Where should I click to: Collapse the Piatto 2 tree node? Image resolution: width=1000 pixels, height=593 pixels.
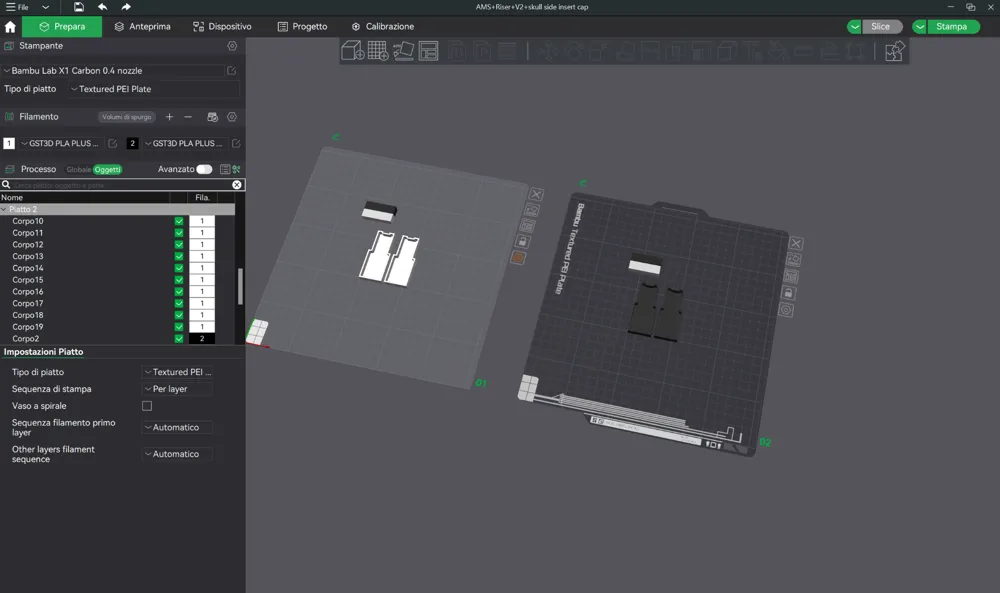[4, 209]
